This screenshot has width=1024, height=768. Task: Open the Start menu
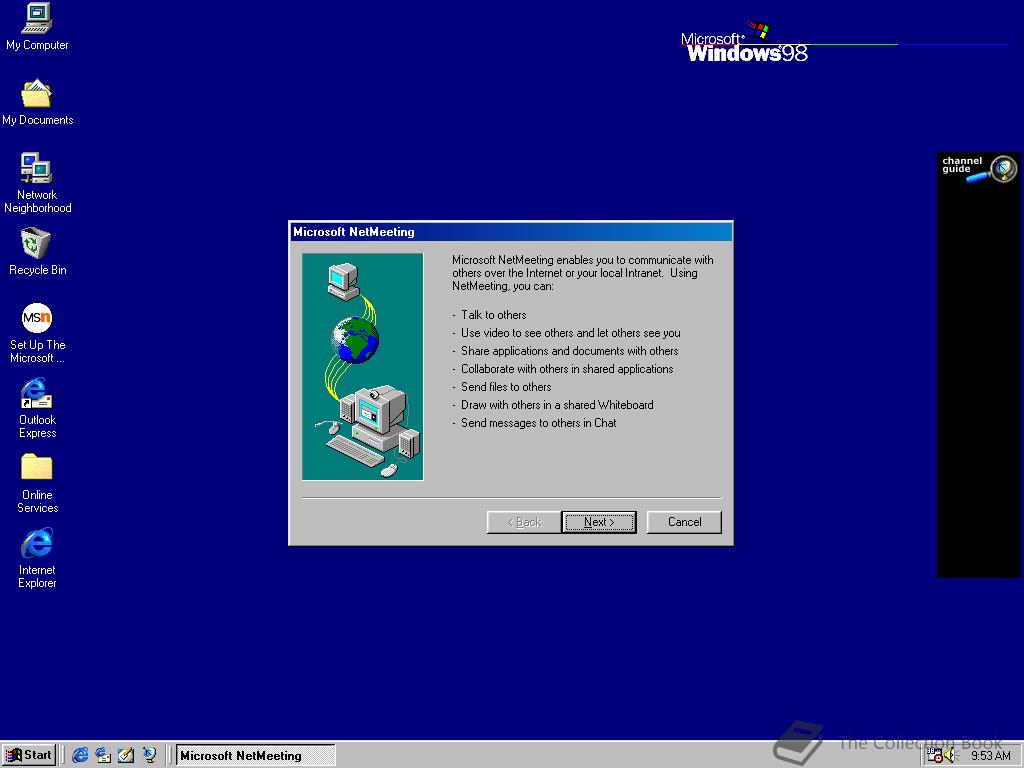click(29, 755)
